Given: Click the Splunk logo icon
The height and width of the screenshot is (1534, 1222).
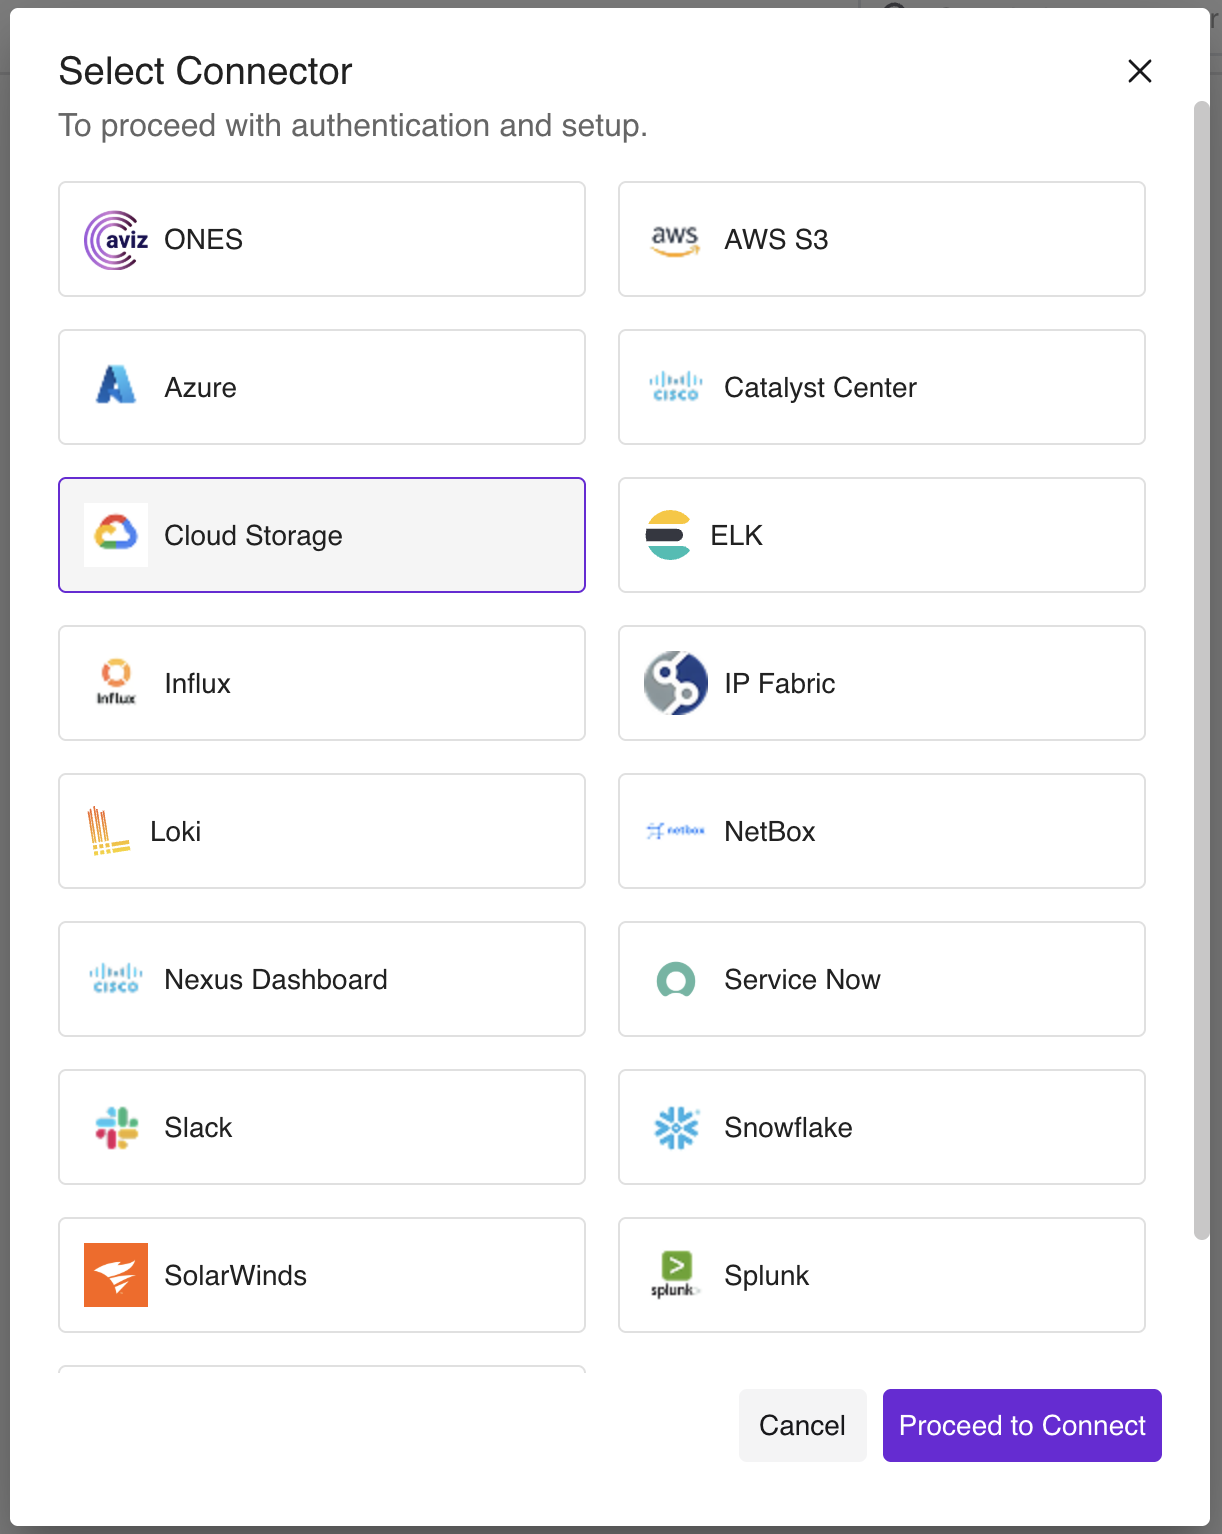Looking at the screenshot, I should click(675, 1275).
